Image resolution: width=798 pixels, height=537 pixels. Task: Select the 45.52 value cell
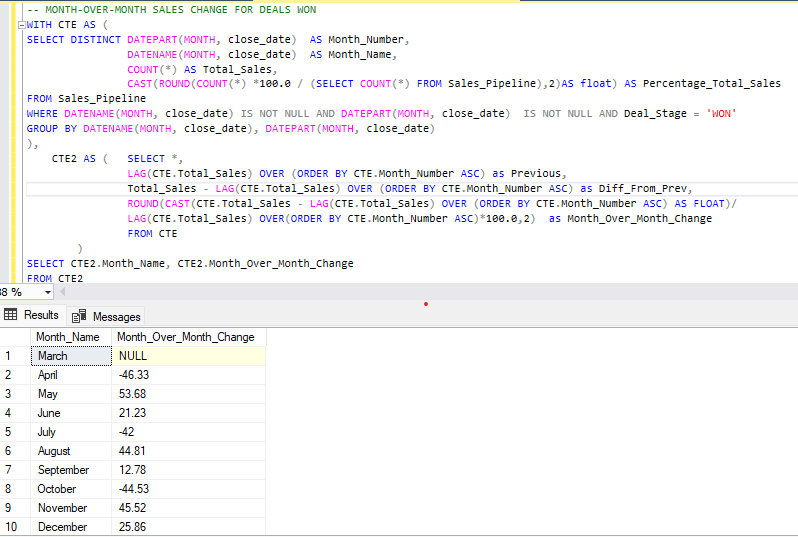[x=188, y=508]
